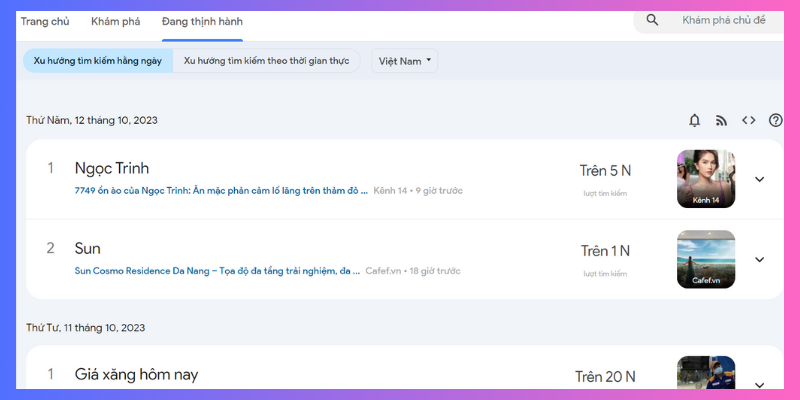
Task: Open the help question mark icon
Action: point(776,120)
